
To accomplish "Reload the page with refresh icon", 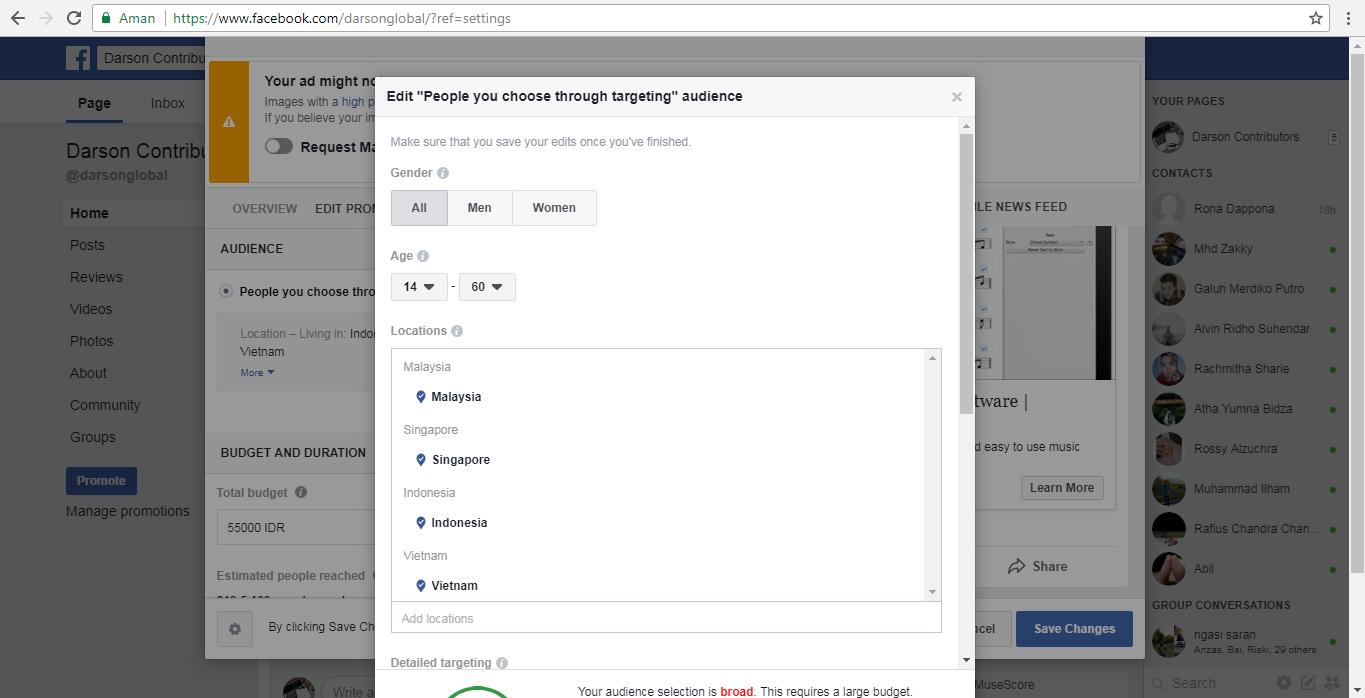I will click(x=74, y=18).
